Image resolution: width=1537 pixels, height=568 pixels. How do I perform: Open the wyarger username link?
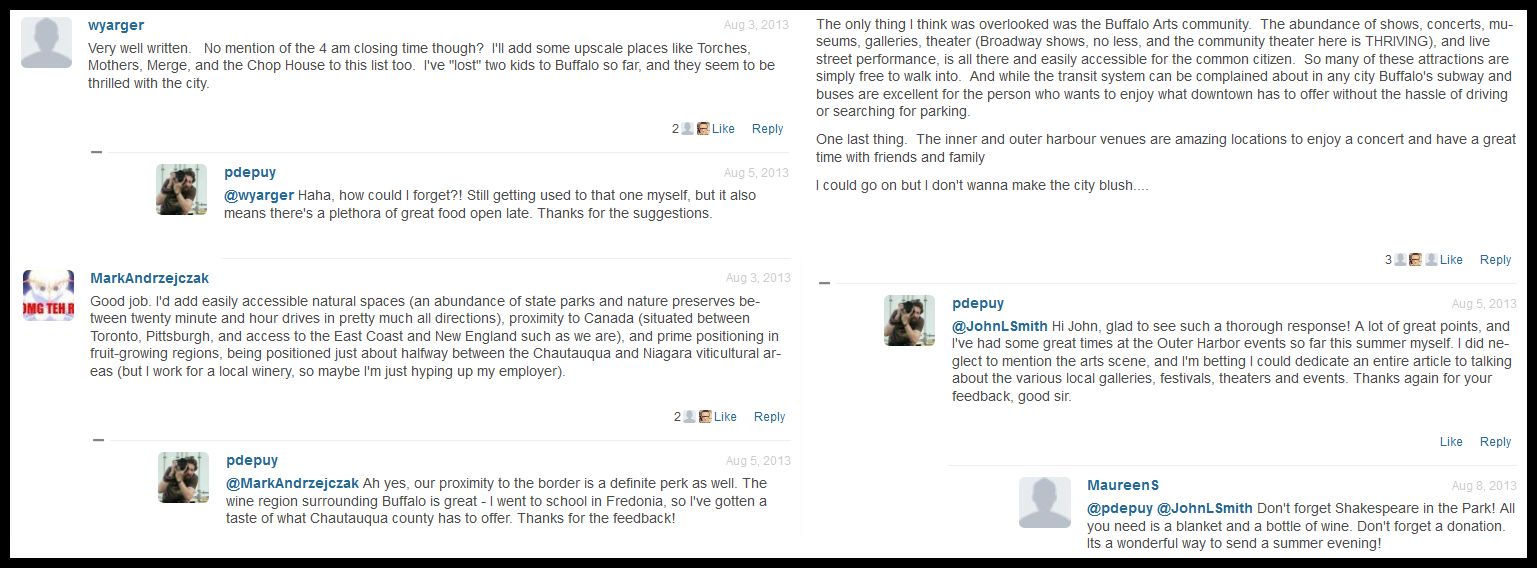tap(116, 25)
